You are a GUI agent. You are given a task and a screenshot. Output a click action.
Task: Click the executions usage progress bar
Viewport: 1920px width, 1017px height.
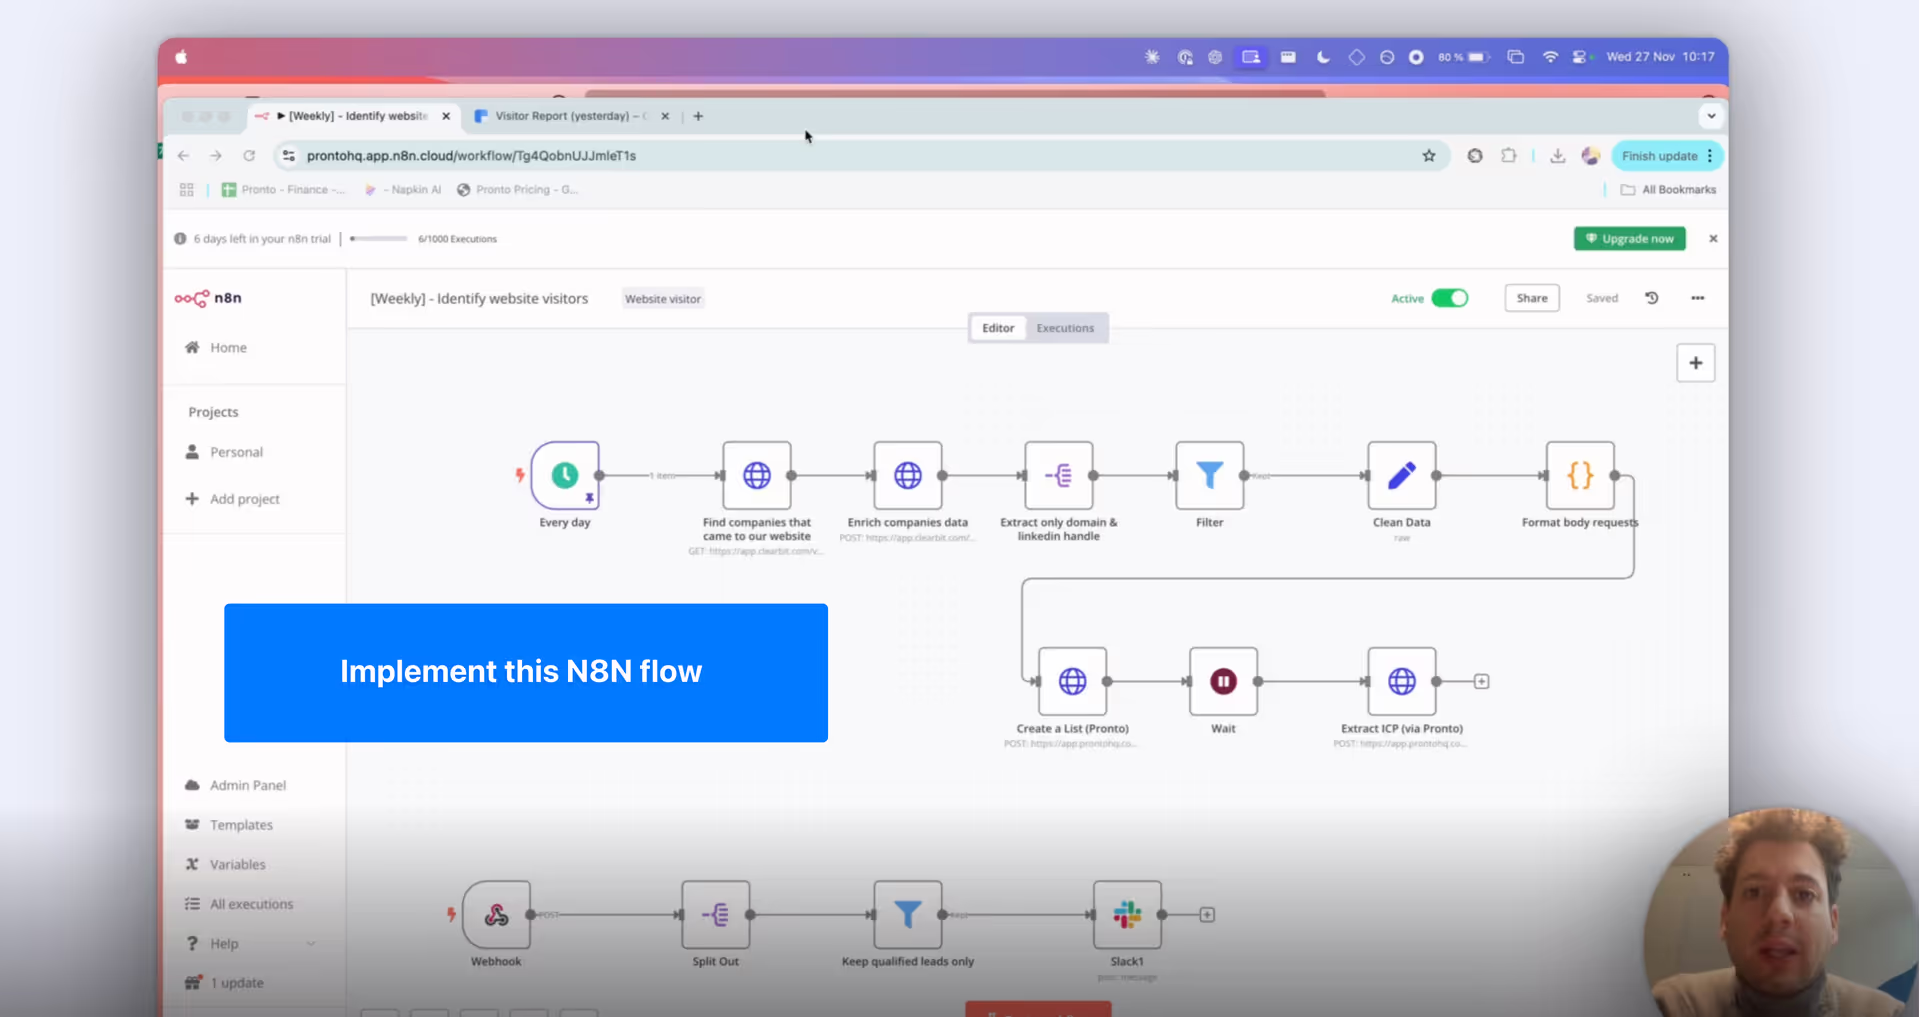[x=379, y=239]
